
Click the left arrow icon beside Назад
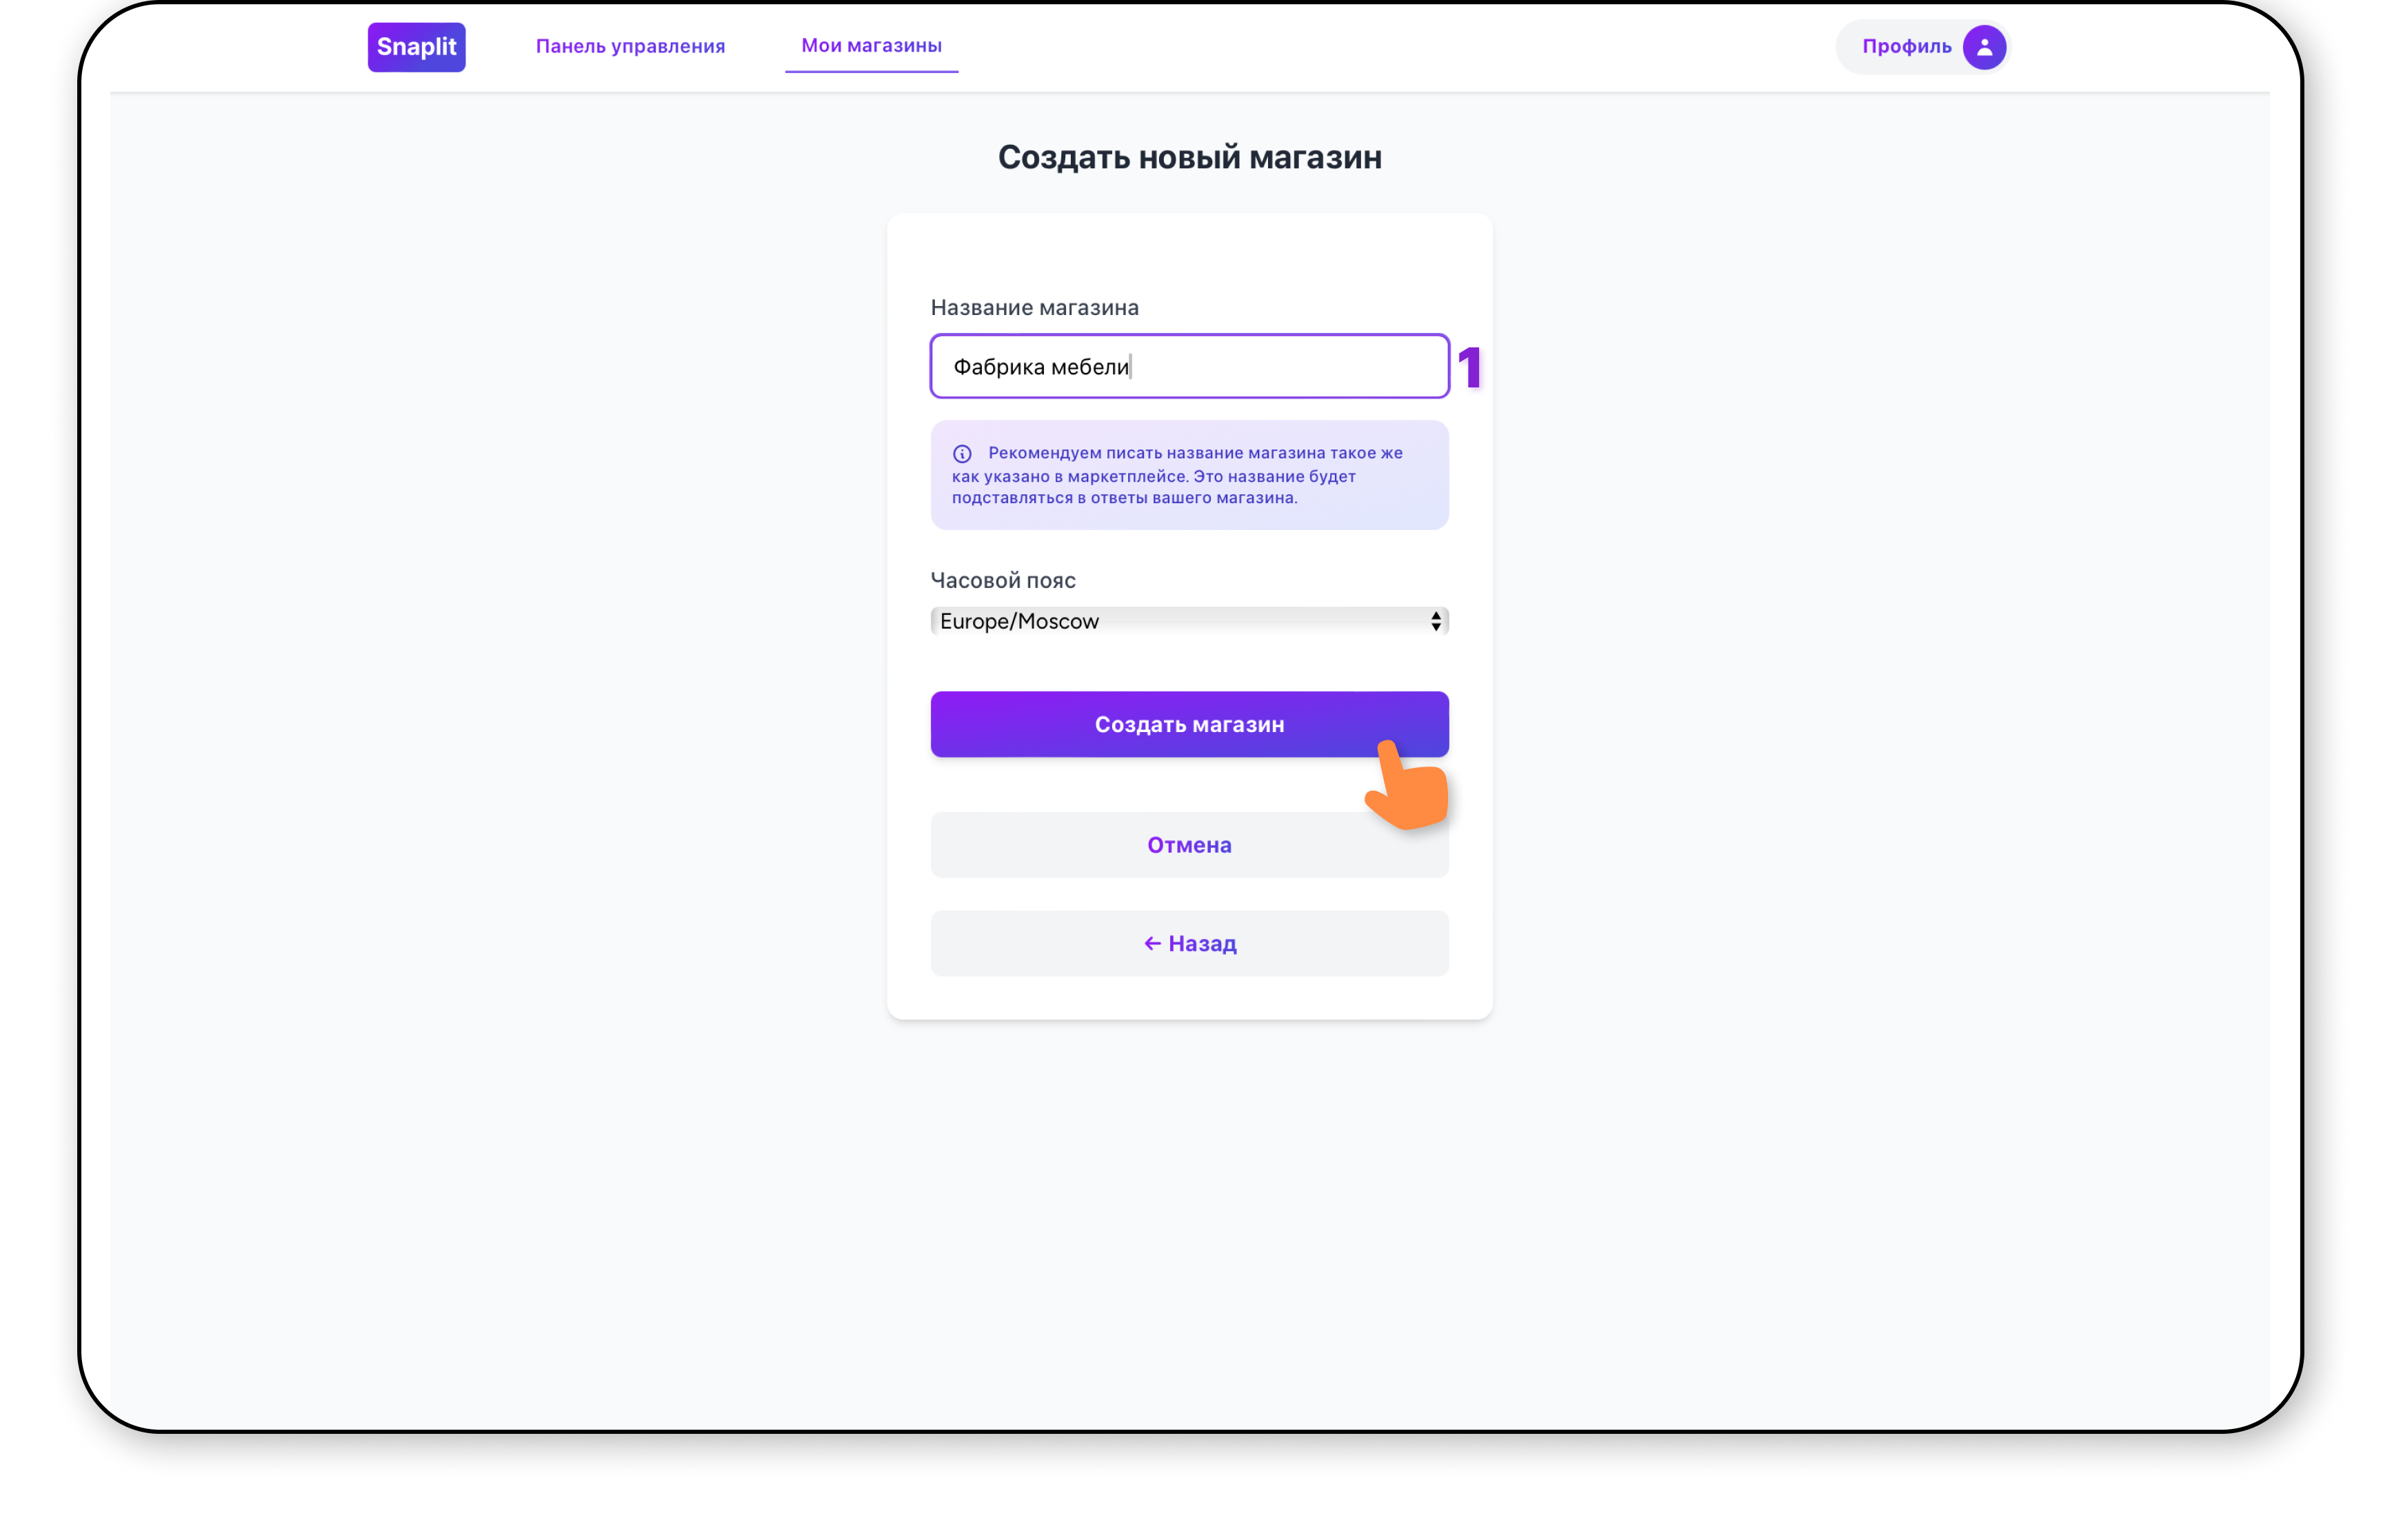point(1152,944)
